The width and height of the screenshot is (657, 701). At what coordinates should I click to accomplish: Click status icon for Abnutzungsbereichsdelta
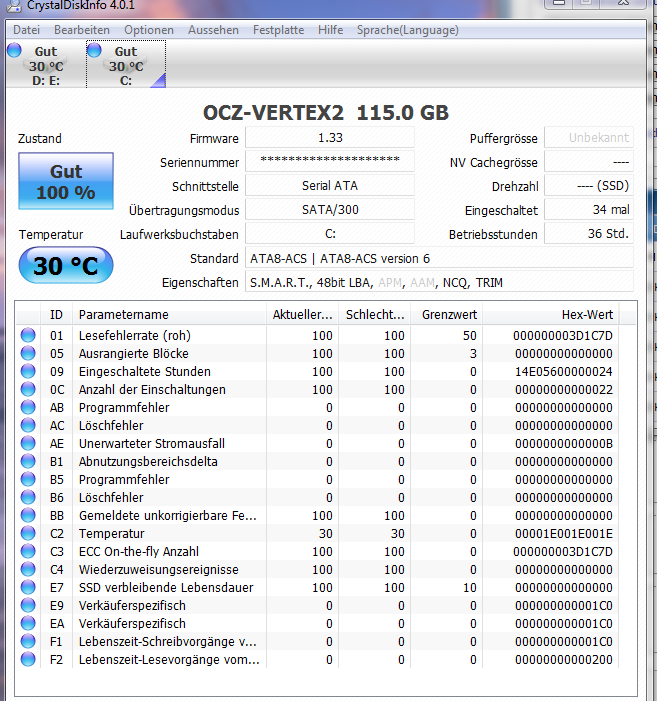28,461
